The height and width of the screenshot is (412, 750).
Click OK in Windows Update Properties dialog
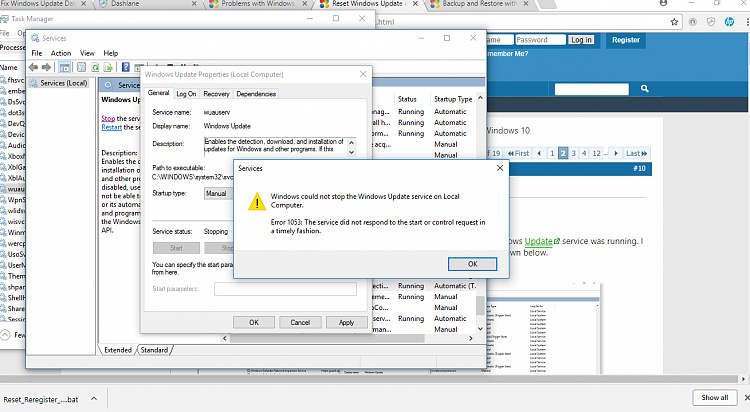(254, 323)
